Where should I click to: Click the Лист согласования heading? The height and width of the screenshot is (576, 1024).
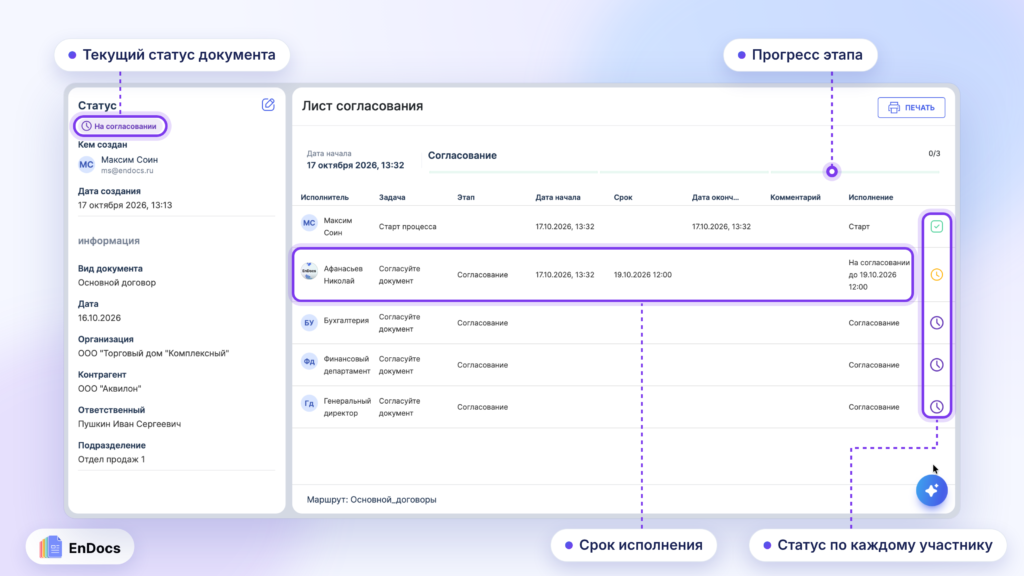pos(362,106)
